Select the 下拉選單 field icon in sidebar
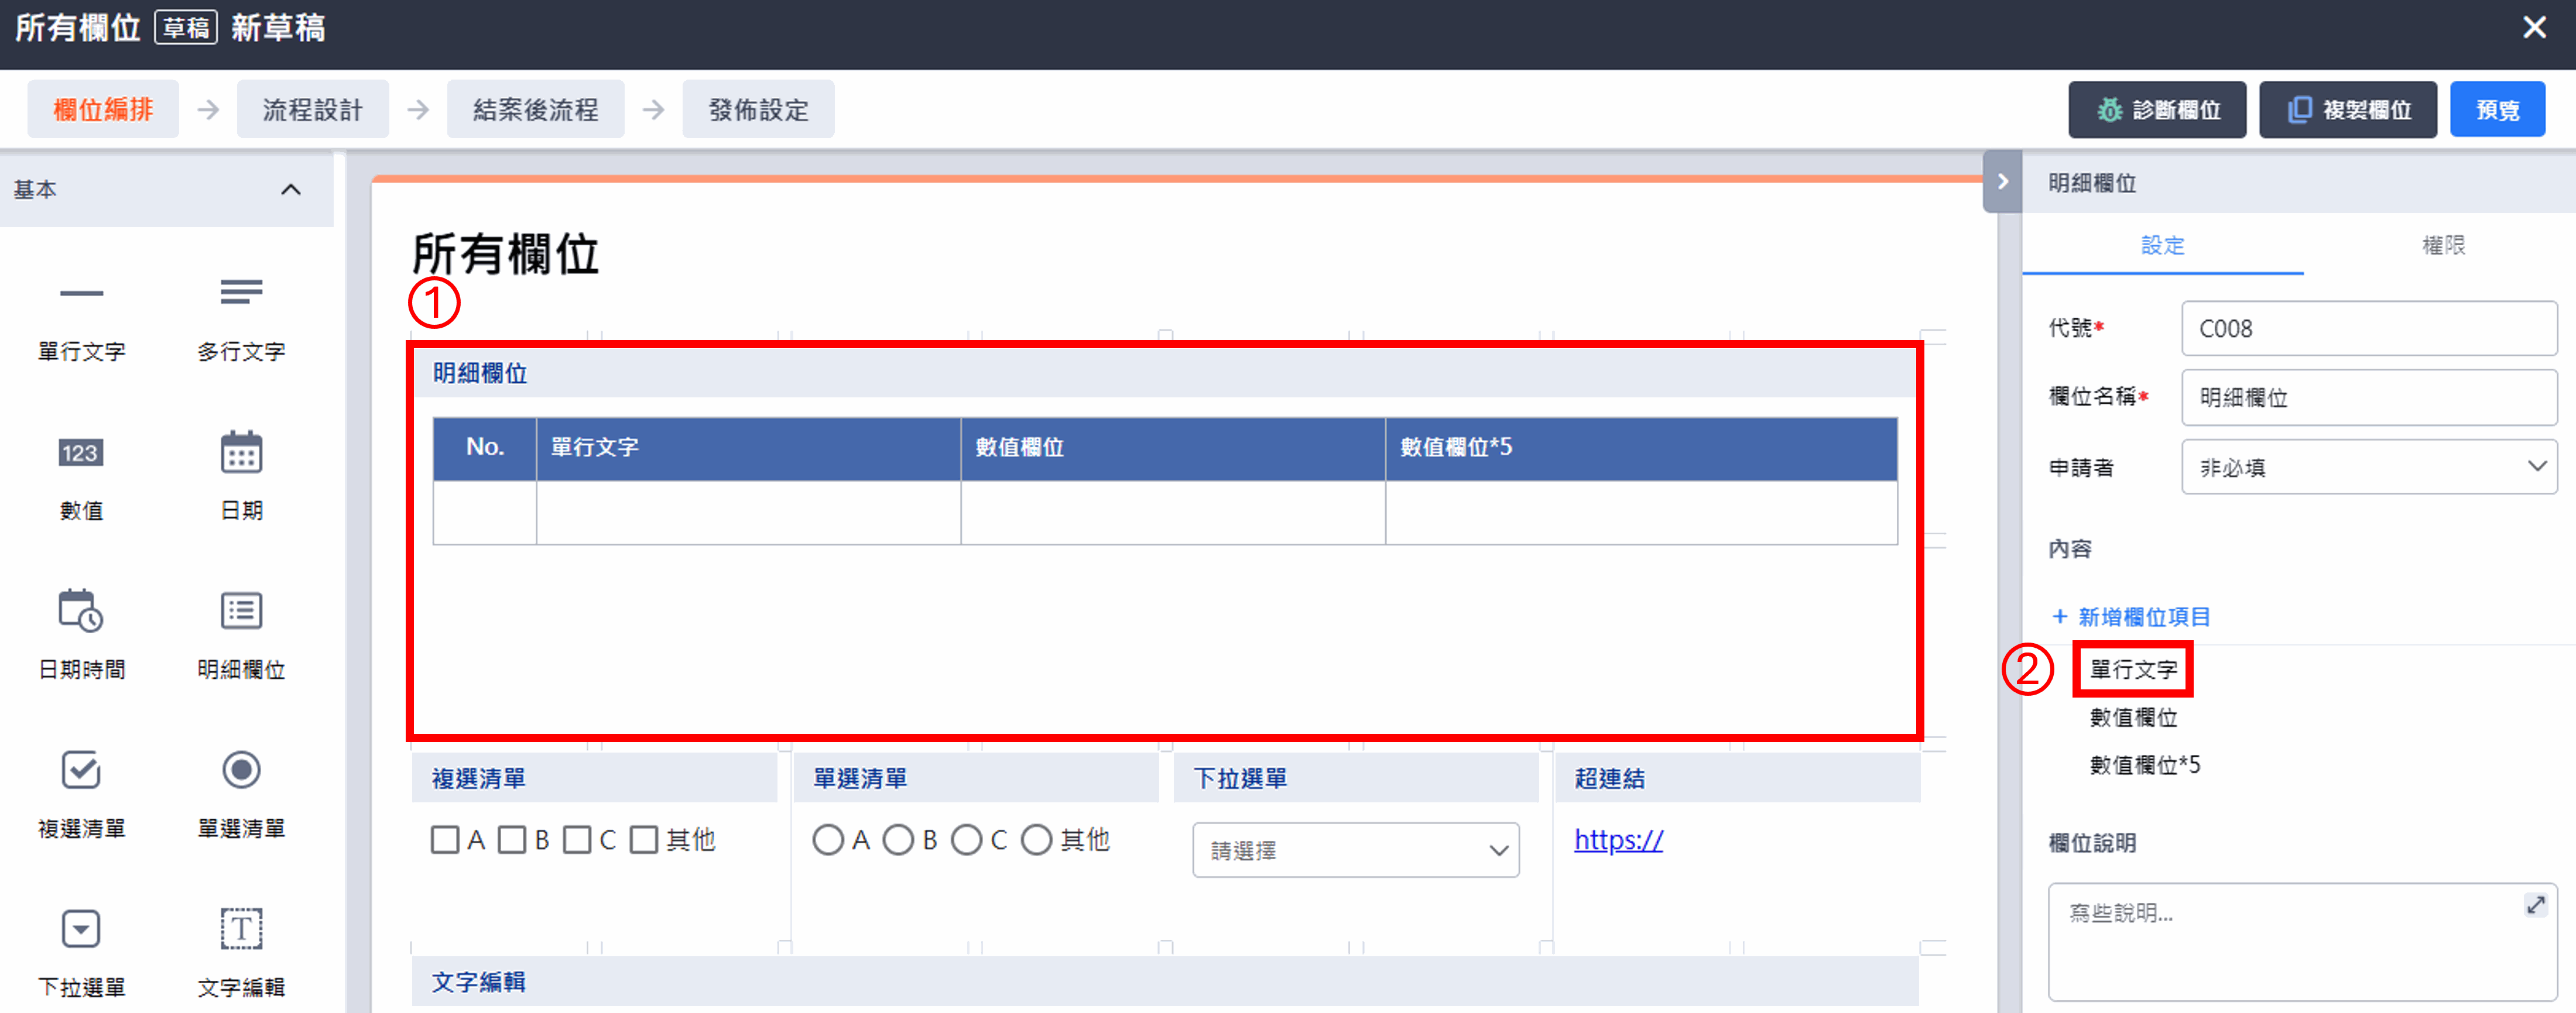The image size is (2576, 1013). pos(81,928)
